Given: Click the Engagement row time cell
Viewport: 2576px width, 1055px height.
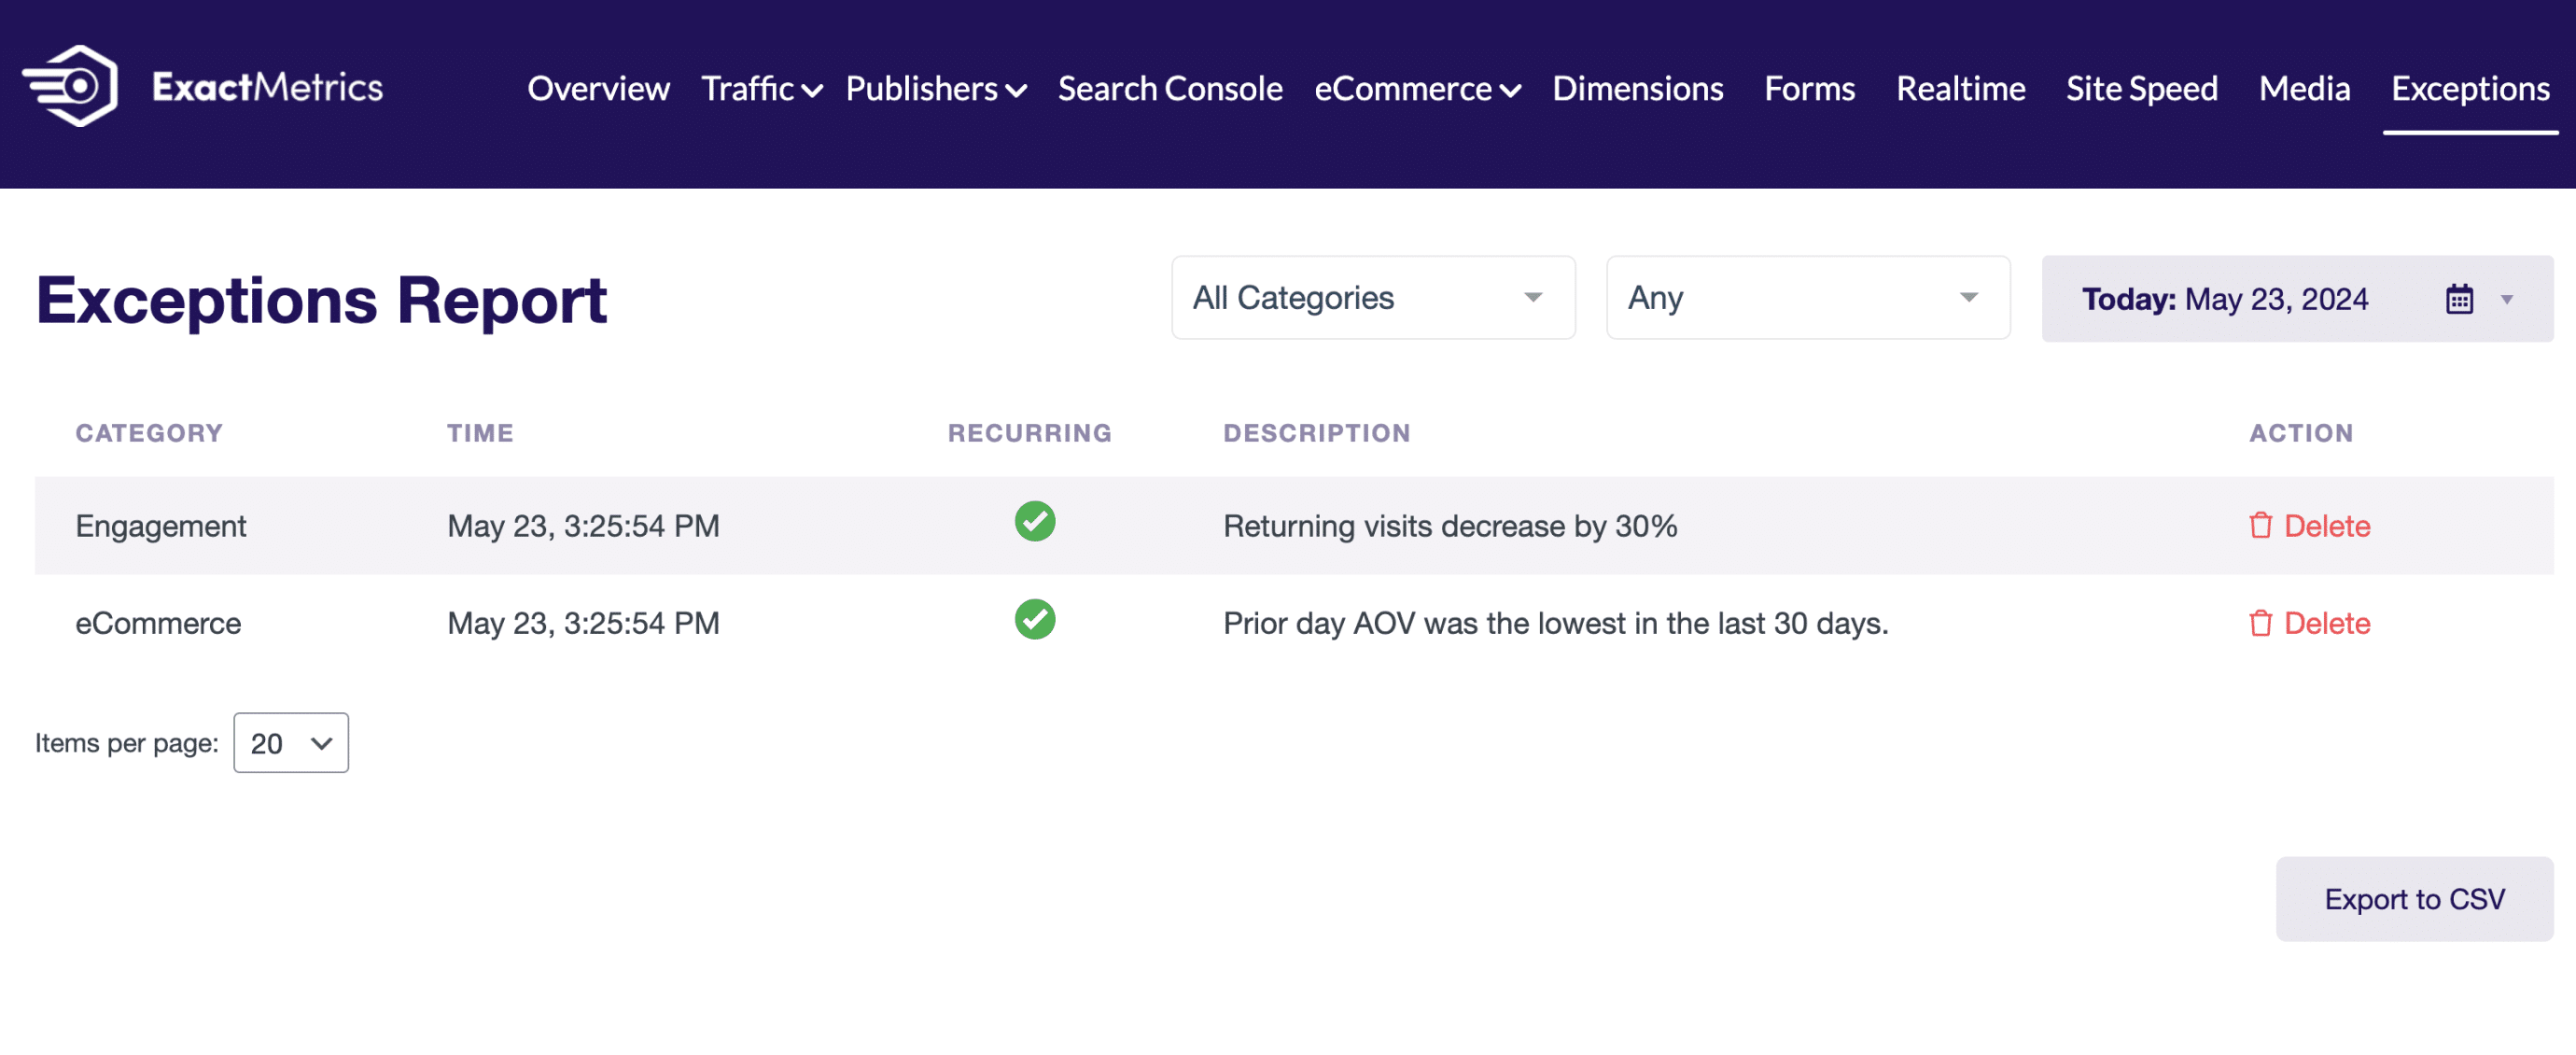Looking at the screenshot, I should (583, 525).
